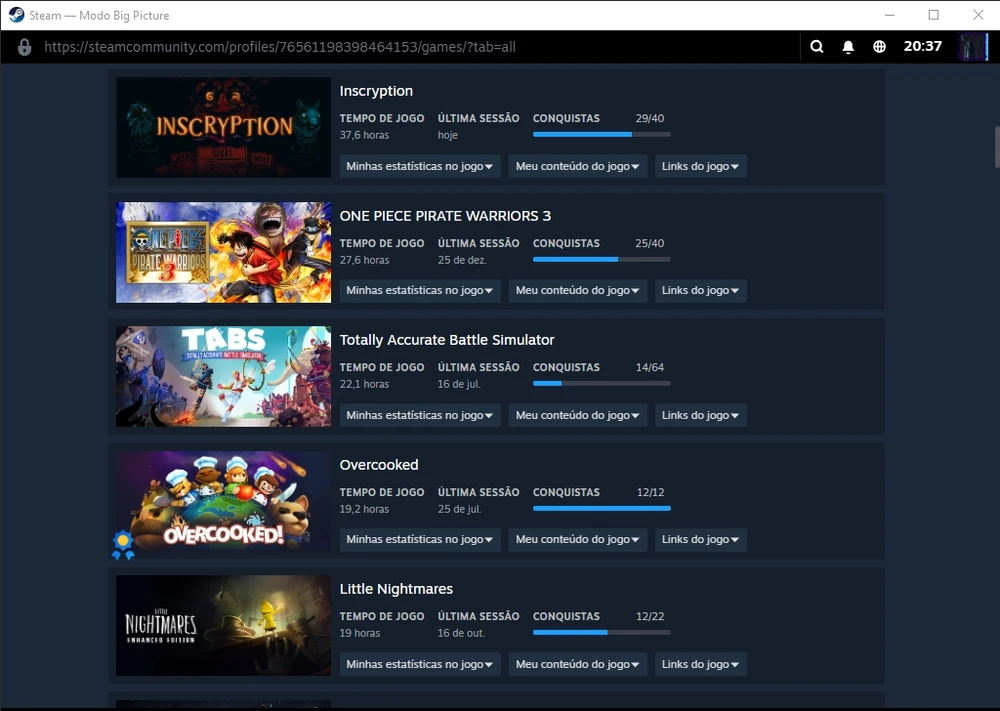This screenshot has width=1000, height=711.
Task: Click the vertical scrollbar thumb
Action: click(x=996, y=146)
